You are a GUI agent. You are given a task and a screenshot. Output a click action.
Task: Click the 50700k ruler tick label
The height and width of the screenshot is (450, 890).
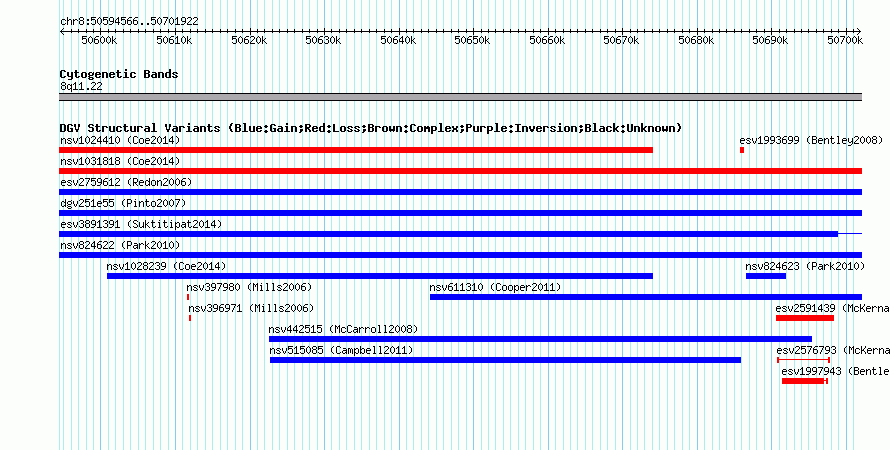click(x=845, y=40)
